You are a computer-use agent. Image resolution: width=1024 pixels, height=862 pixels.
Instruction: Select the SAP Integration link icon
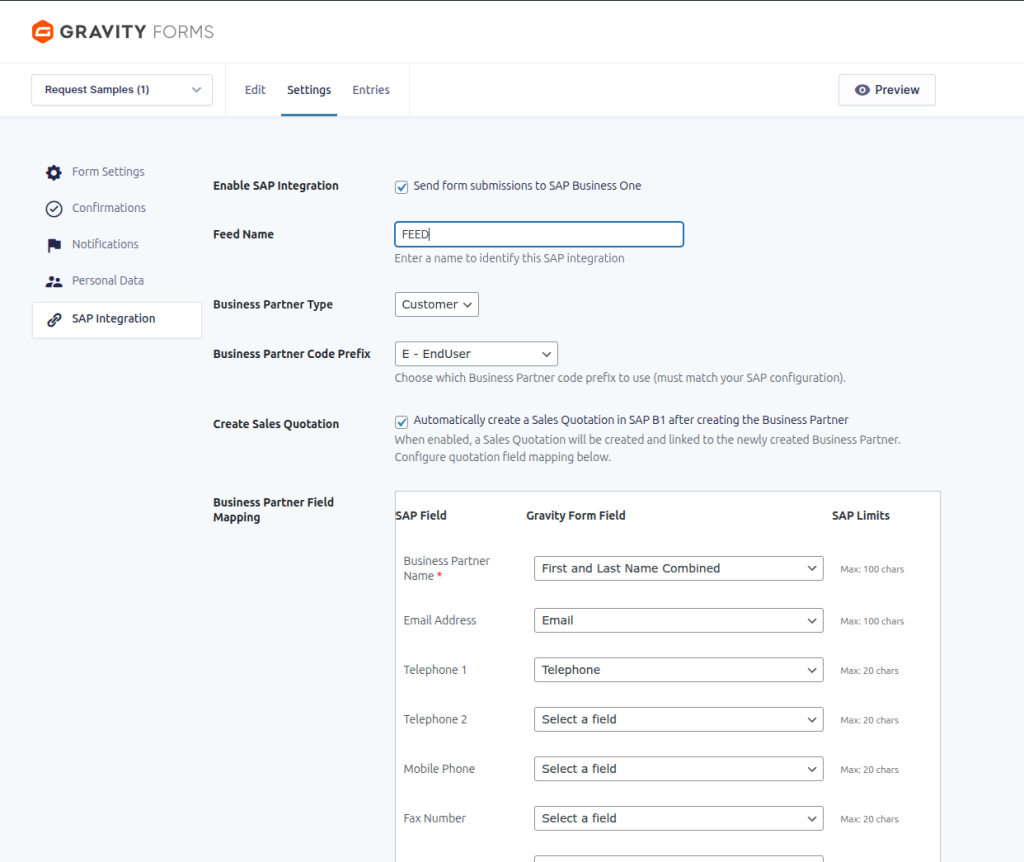[x=53, y=319]
